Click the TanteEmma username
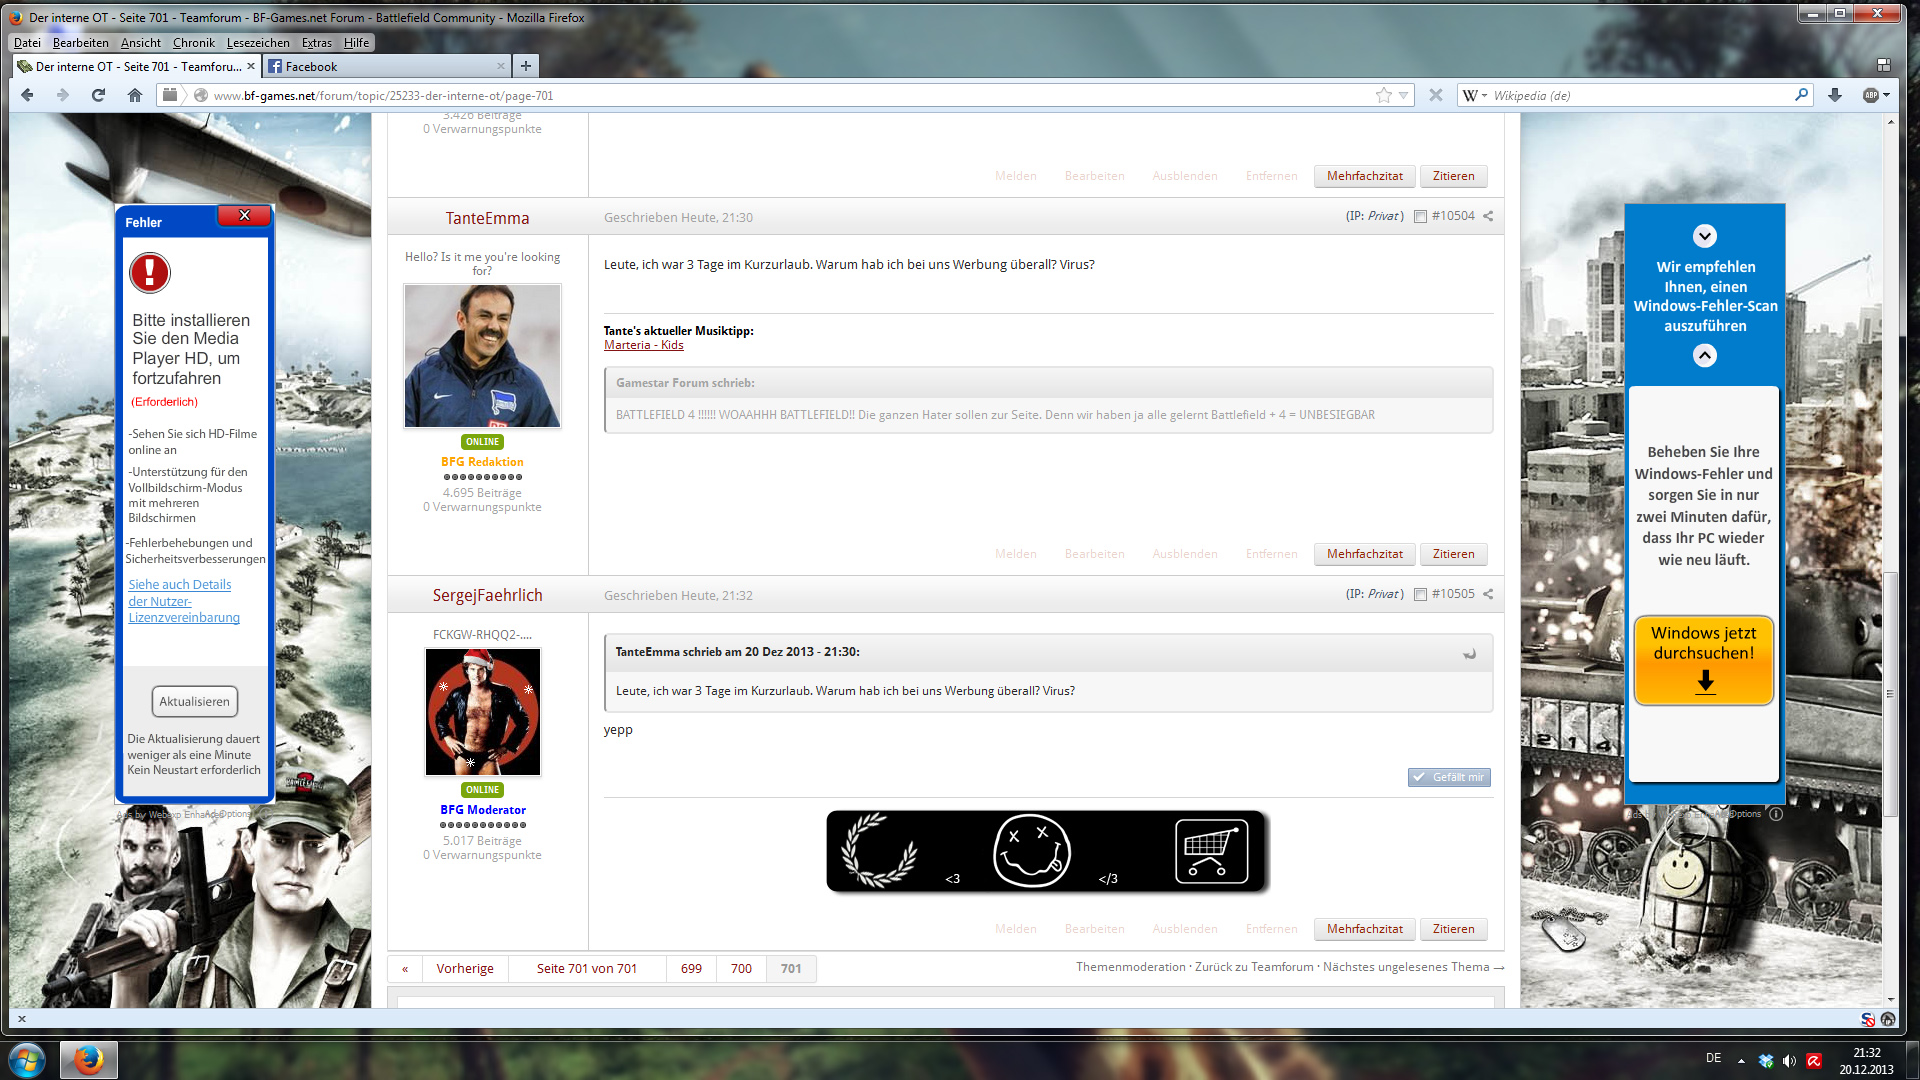This screenshot has width=1920, height=1080. coord(487,218)
